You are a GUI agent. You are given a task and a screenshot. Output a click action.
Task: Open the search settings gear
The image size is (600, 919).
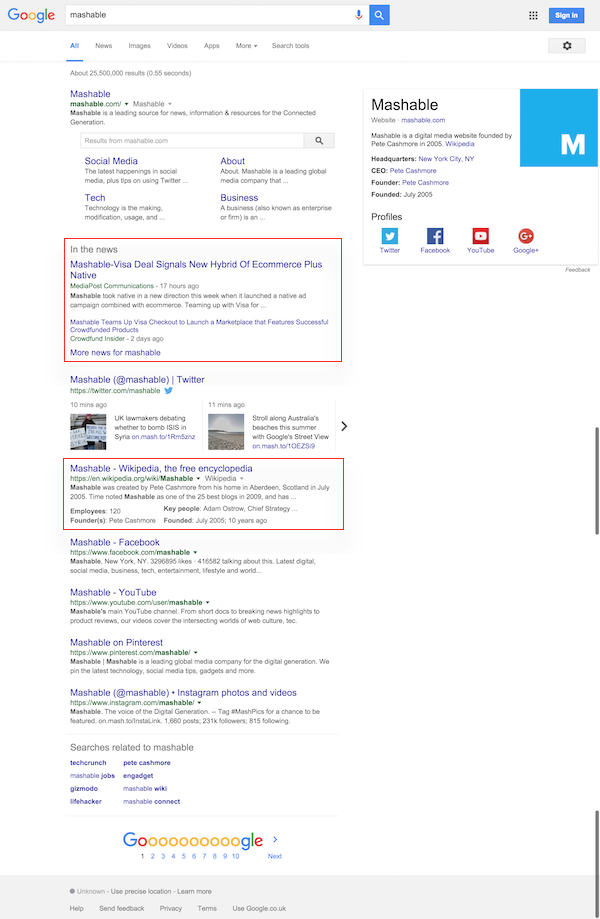pos(567,46)
